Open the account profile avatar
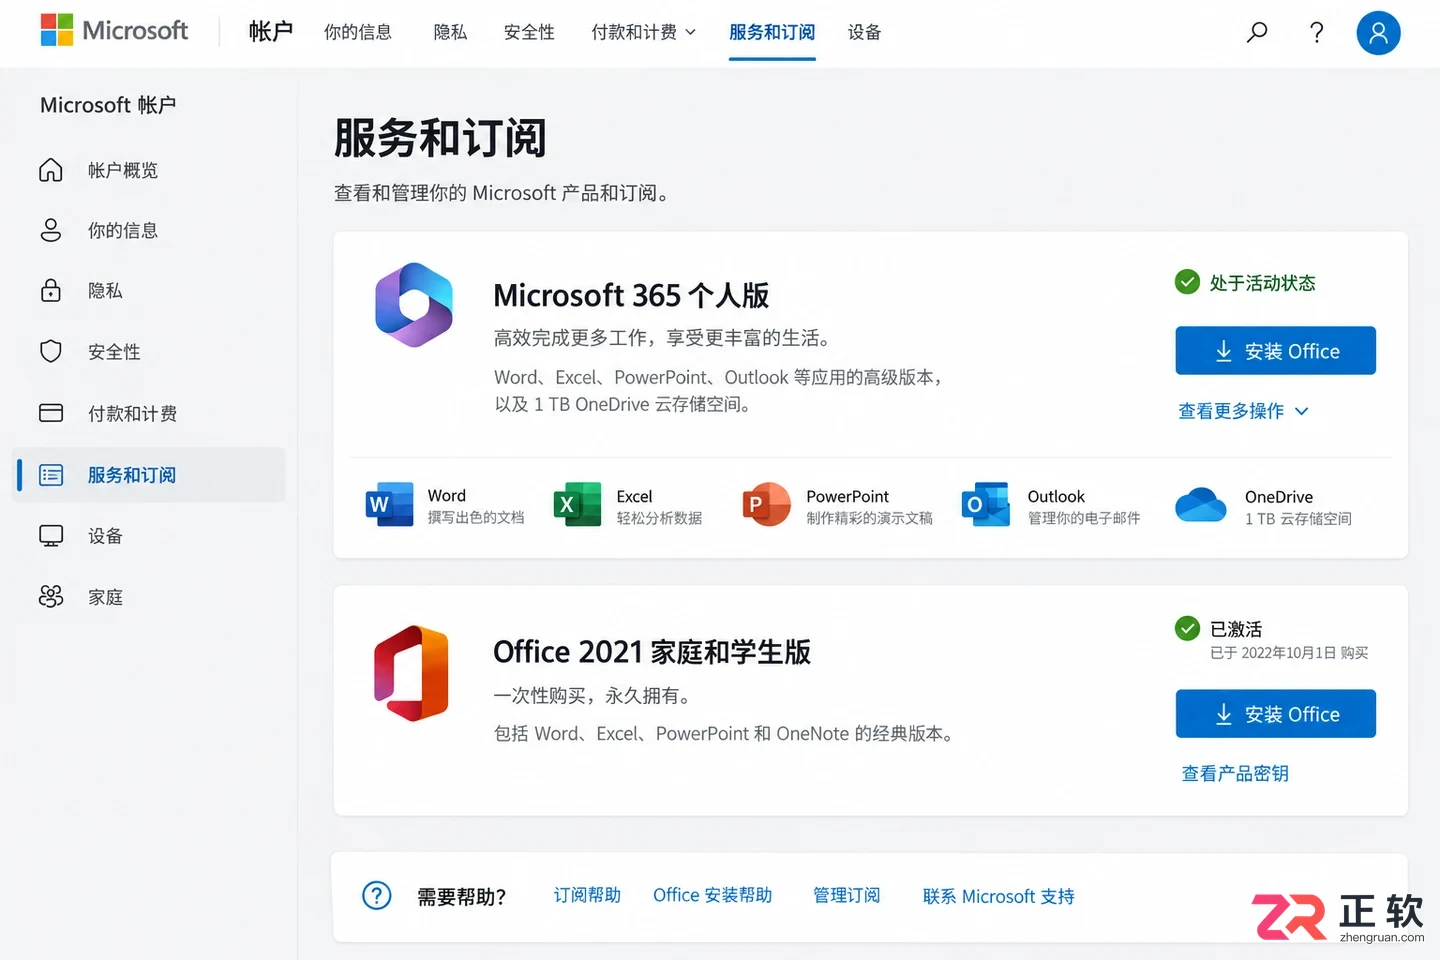The height and width of the screenshot is (960, 1440). (1378, 33)
